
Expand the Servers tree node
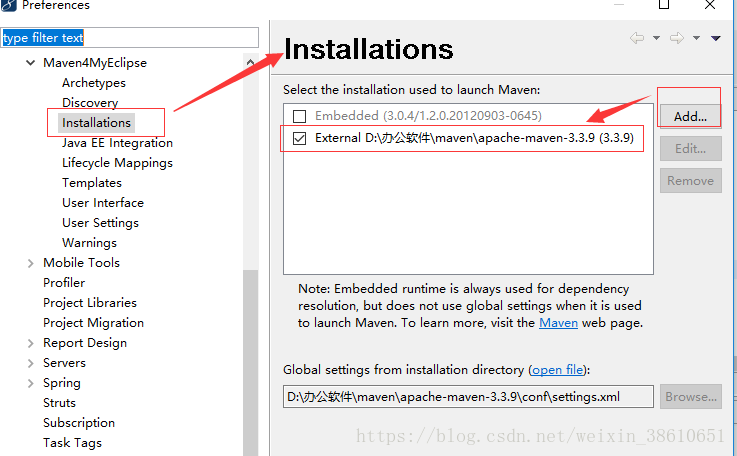31,363
